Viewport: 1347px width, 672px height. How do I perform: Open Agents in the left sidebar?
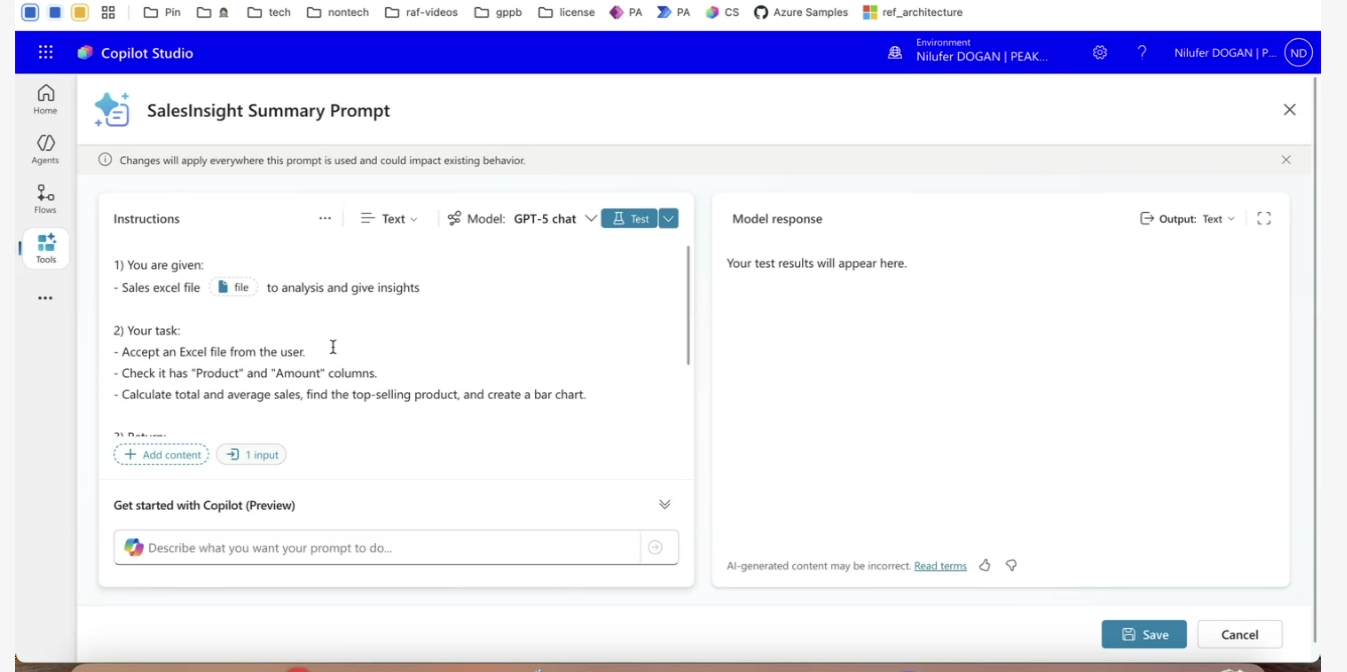click(46, 149)
